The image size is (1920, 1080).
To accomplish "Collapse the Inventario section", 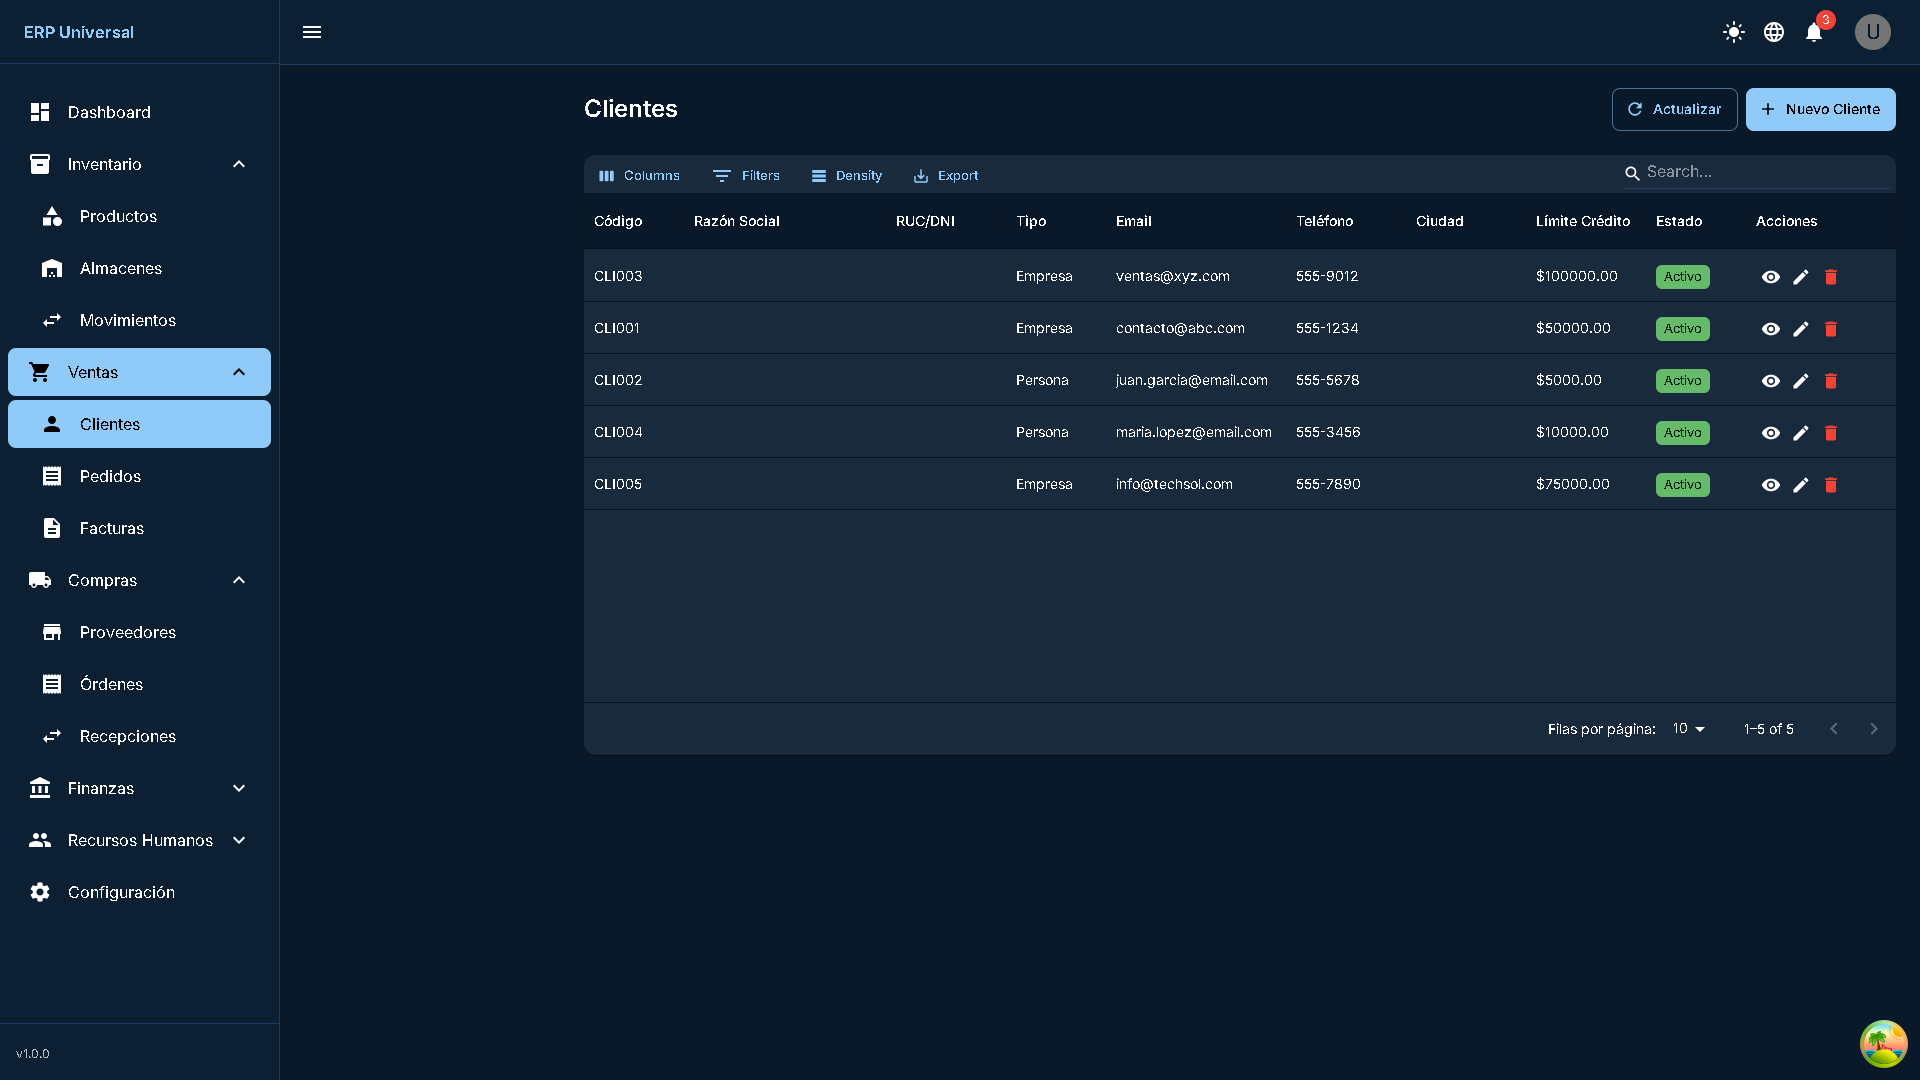I will click(239, 164).
